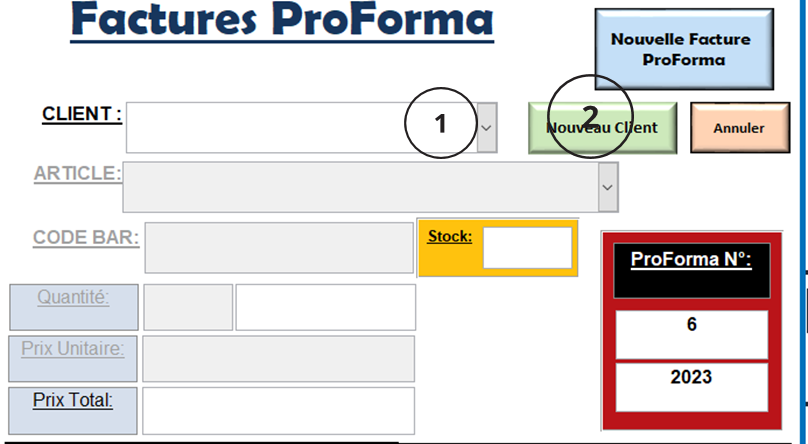Focus the white field right of Quantité
Image resolution: width=808 pixels, height=444 pixels.
pos(325,307)
